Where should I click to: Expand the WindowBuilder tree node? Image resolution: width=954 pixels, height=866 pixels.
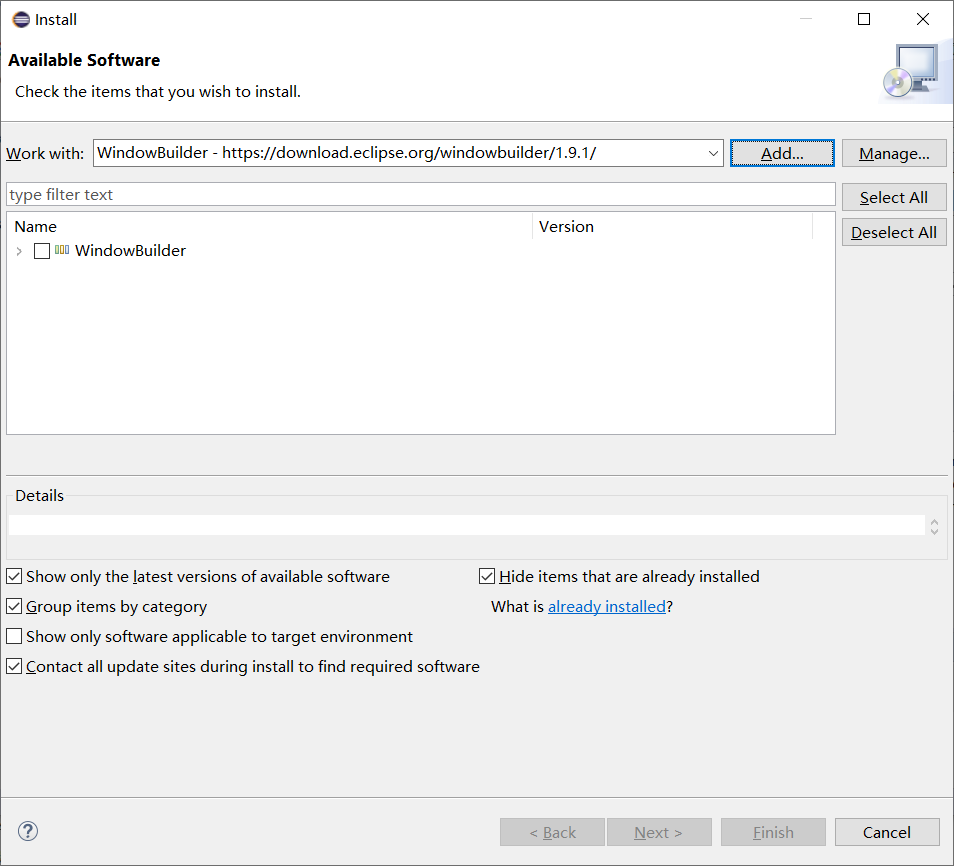(19, 251)
